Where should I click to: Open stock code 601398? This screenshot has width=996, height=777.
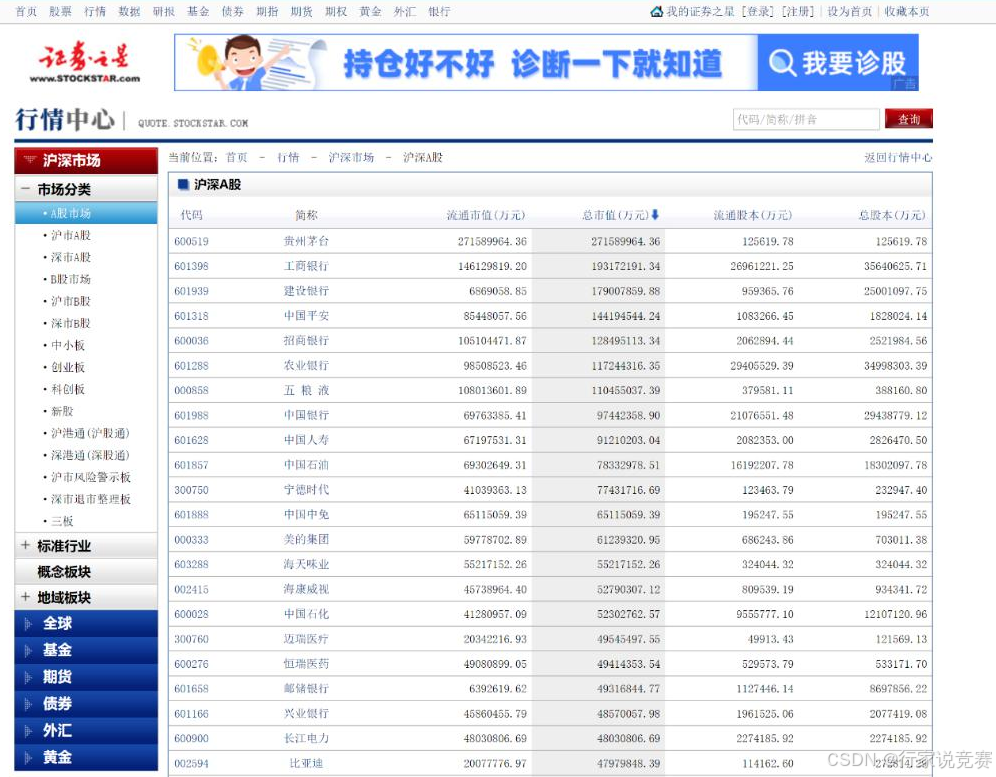point(191,266)
